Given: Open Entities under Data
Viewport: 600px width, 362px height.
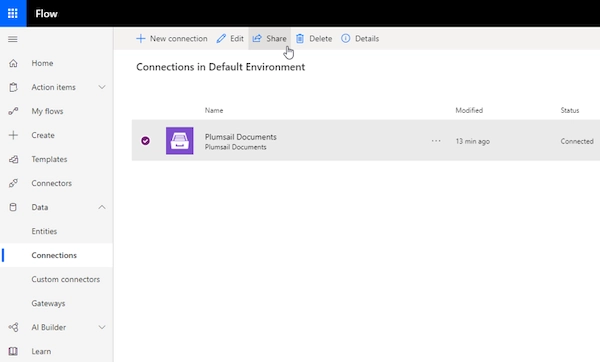Looking at the screenshot, I should (x=44, y=231).
